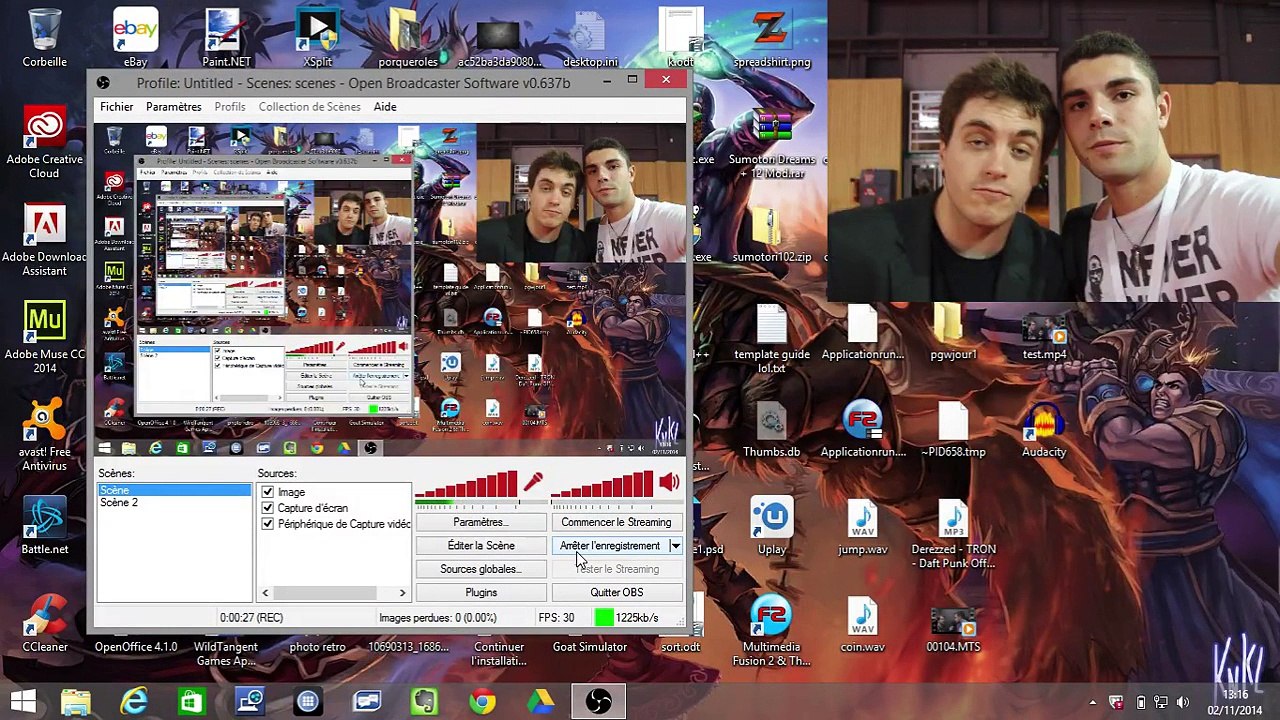Adjust the microphone volume meter
The height and width of the screenshot is (720, 1280).
point(466,485)
